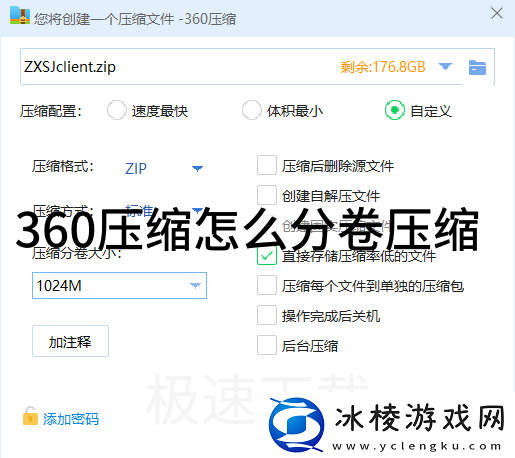This screenshot has width=515, height=458.
Task: Open the 压缩格式 ZIP dropdown
Action: [x=197, y=168]
